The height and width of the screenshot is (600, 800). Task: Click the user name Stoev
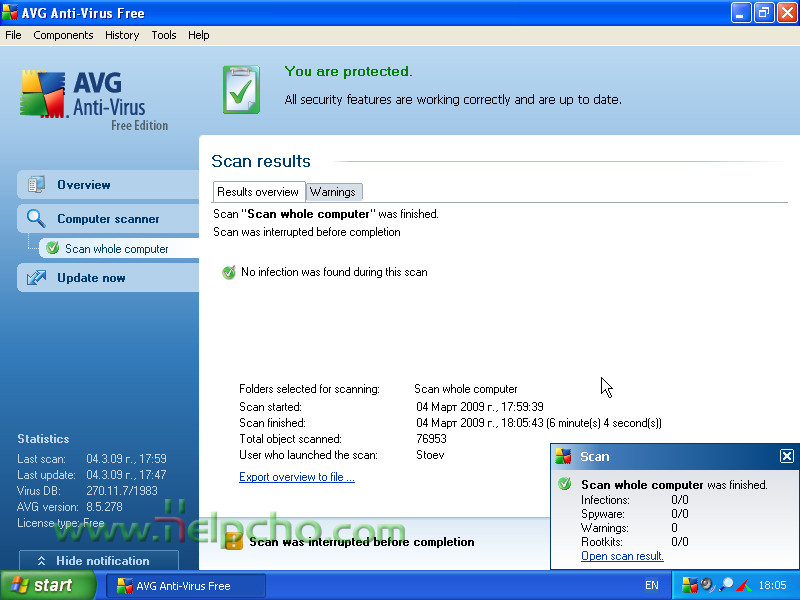[430, 455]
